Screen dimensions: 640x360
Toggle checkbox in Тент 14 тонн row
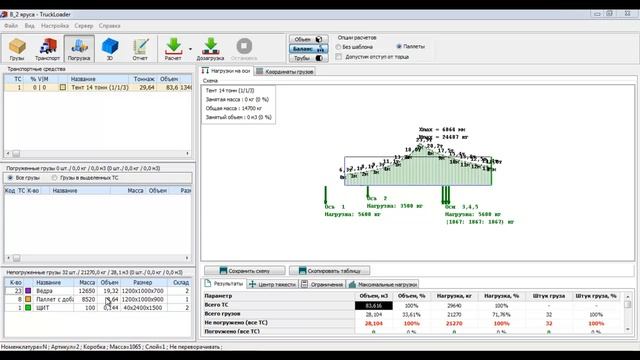pyautogui.click(x=62, y=87)
